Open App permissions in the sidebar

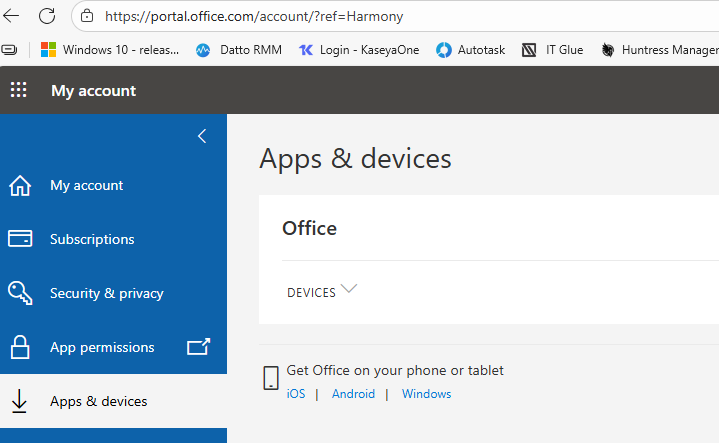coord(102,348)
